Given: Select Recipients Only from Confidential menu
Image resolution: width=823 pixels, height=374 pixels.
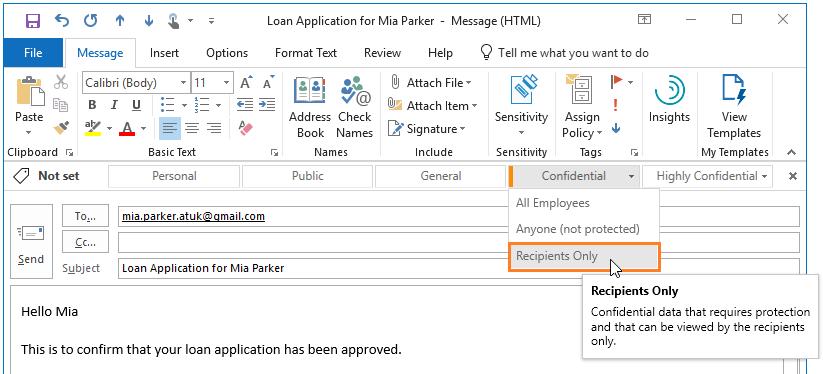Looking at the screenshot, I should pyautogui.click(x=584, y=257).
